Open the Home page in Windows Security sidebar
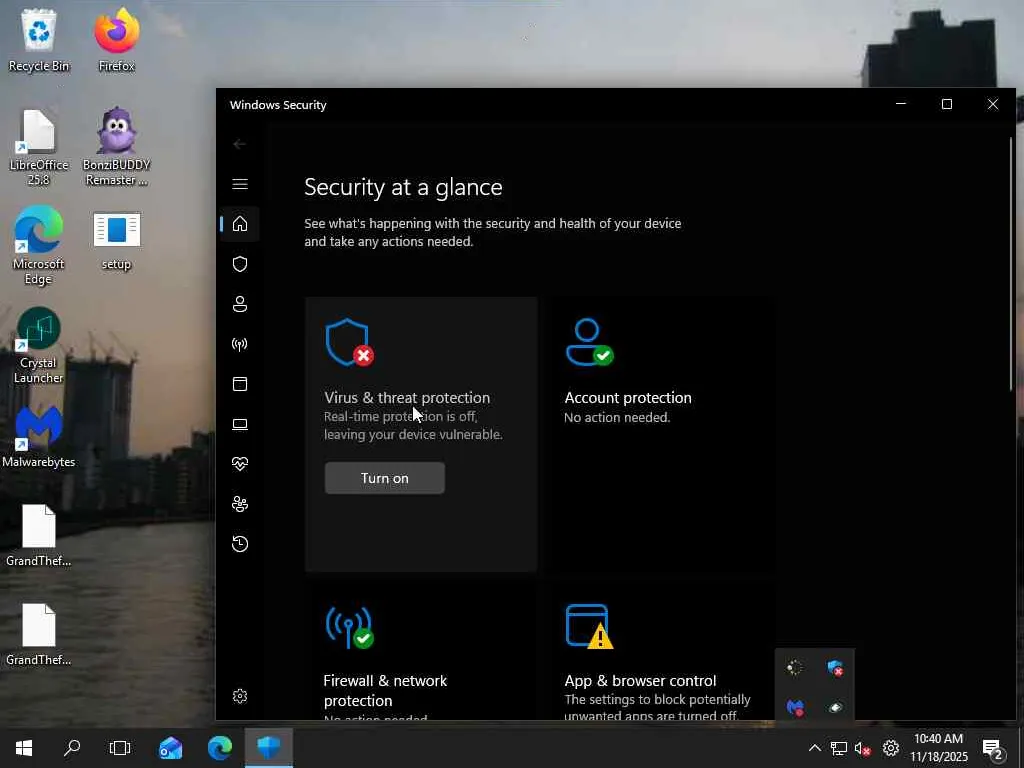This screenshot has height=768, width=1024. [x=240, y=224]
